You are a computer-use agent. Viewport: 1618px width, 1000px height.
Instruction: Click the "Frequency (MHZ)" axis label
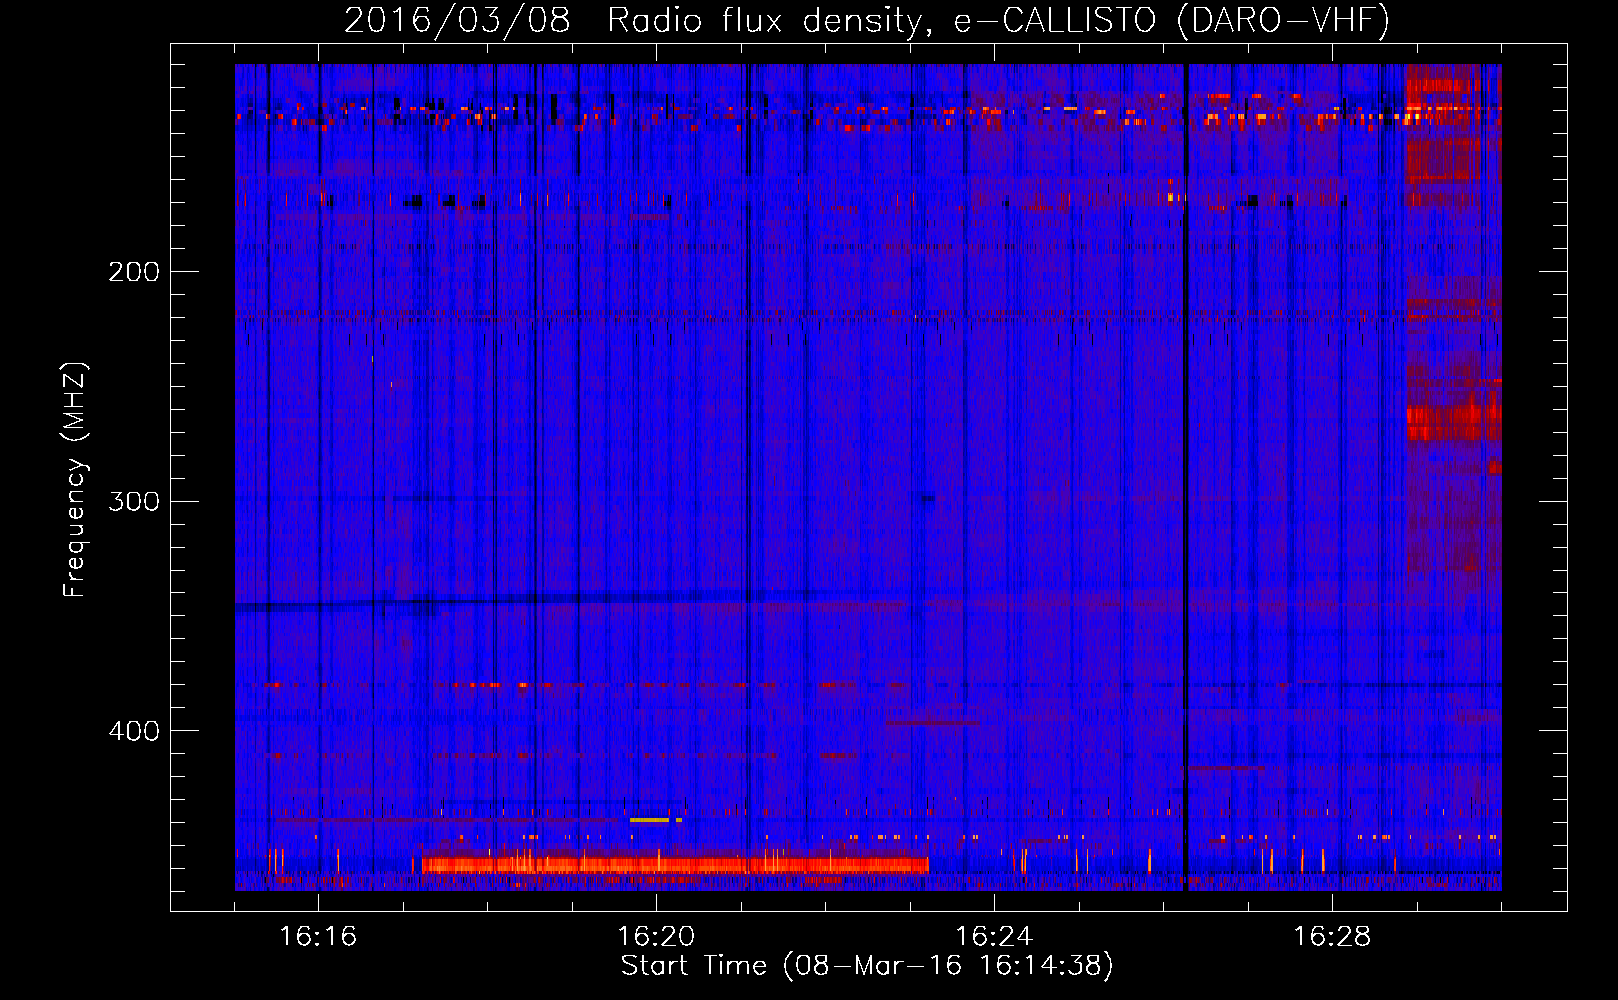(76, 480)
